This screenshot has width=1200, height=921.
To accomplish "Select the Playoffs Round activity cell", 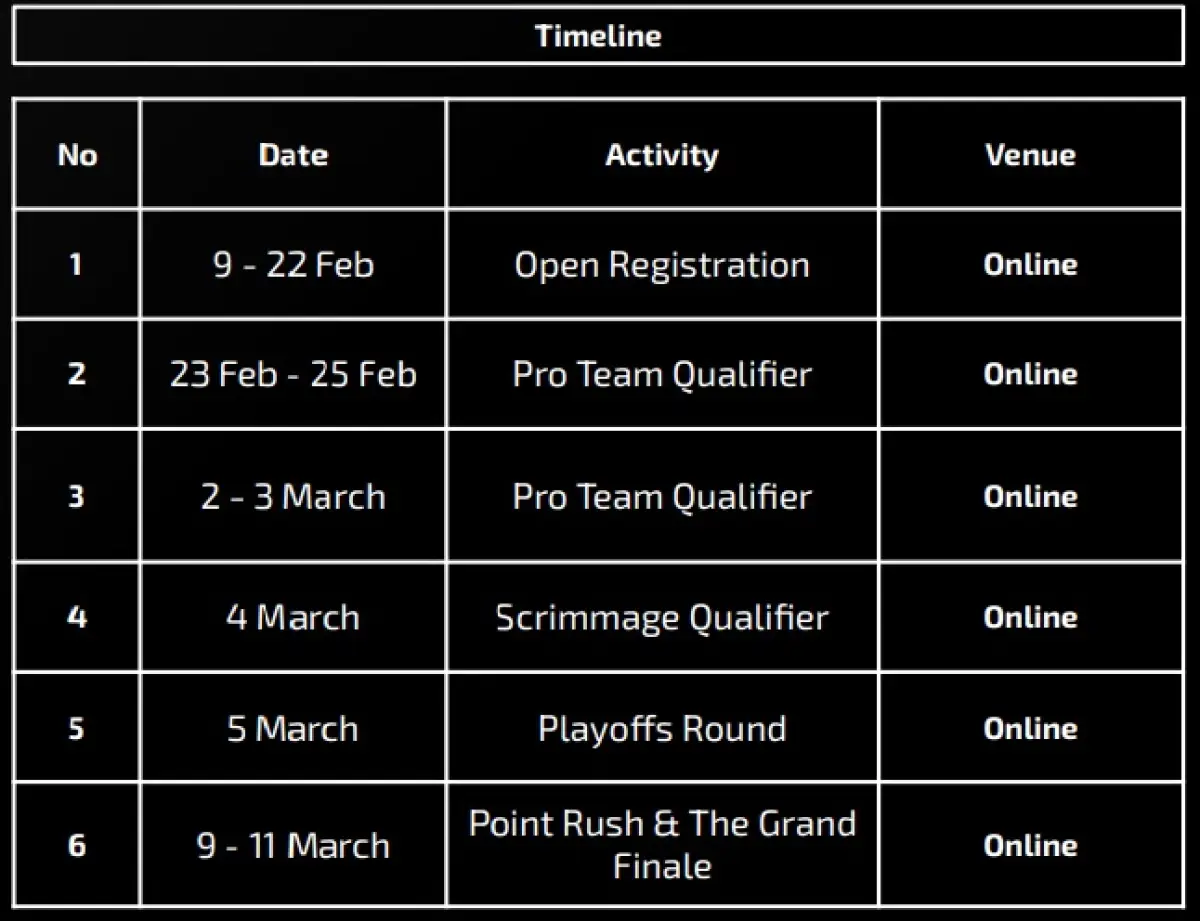I will (661, 728).
